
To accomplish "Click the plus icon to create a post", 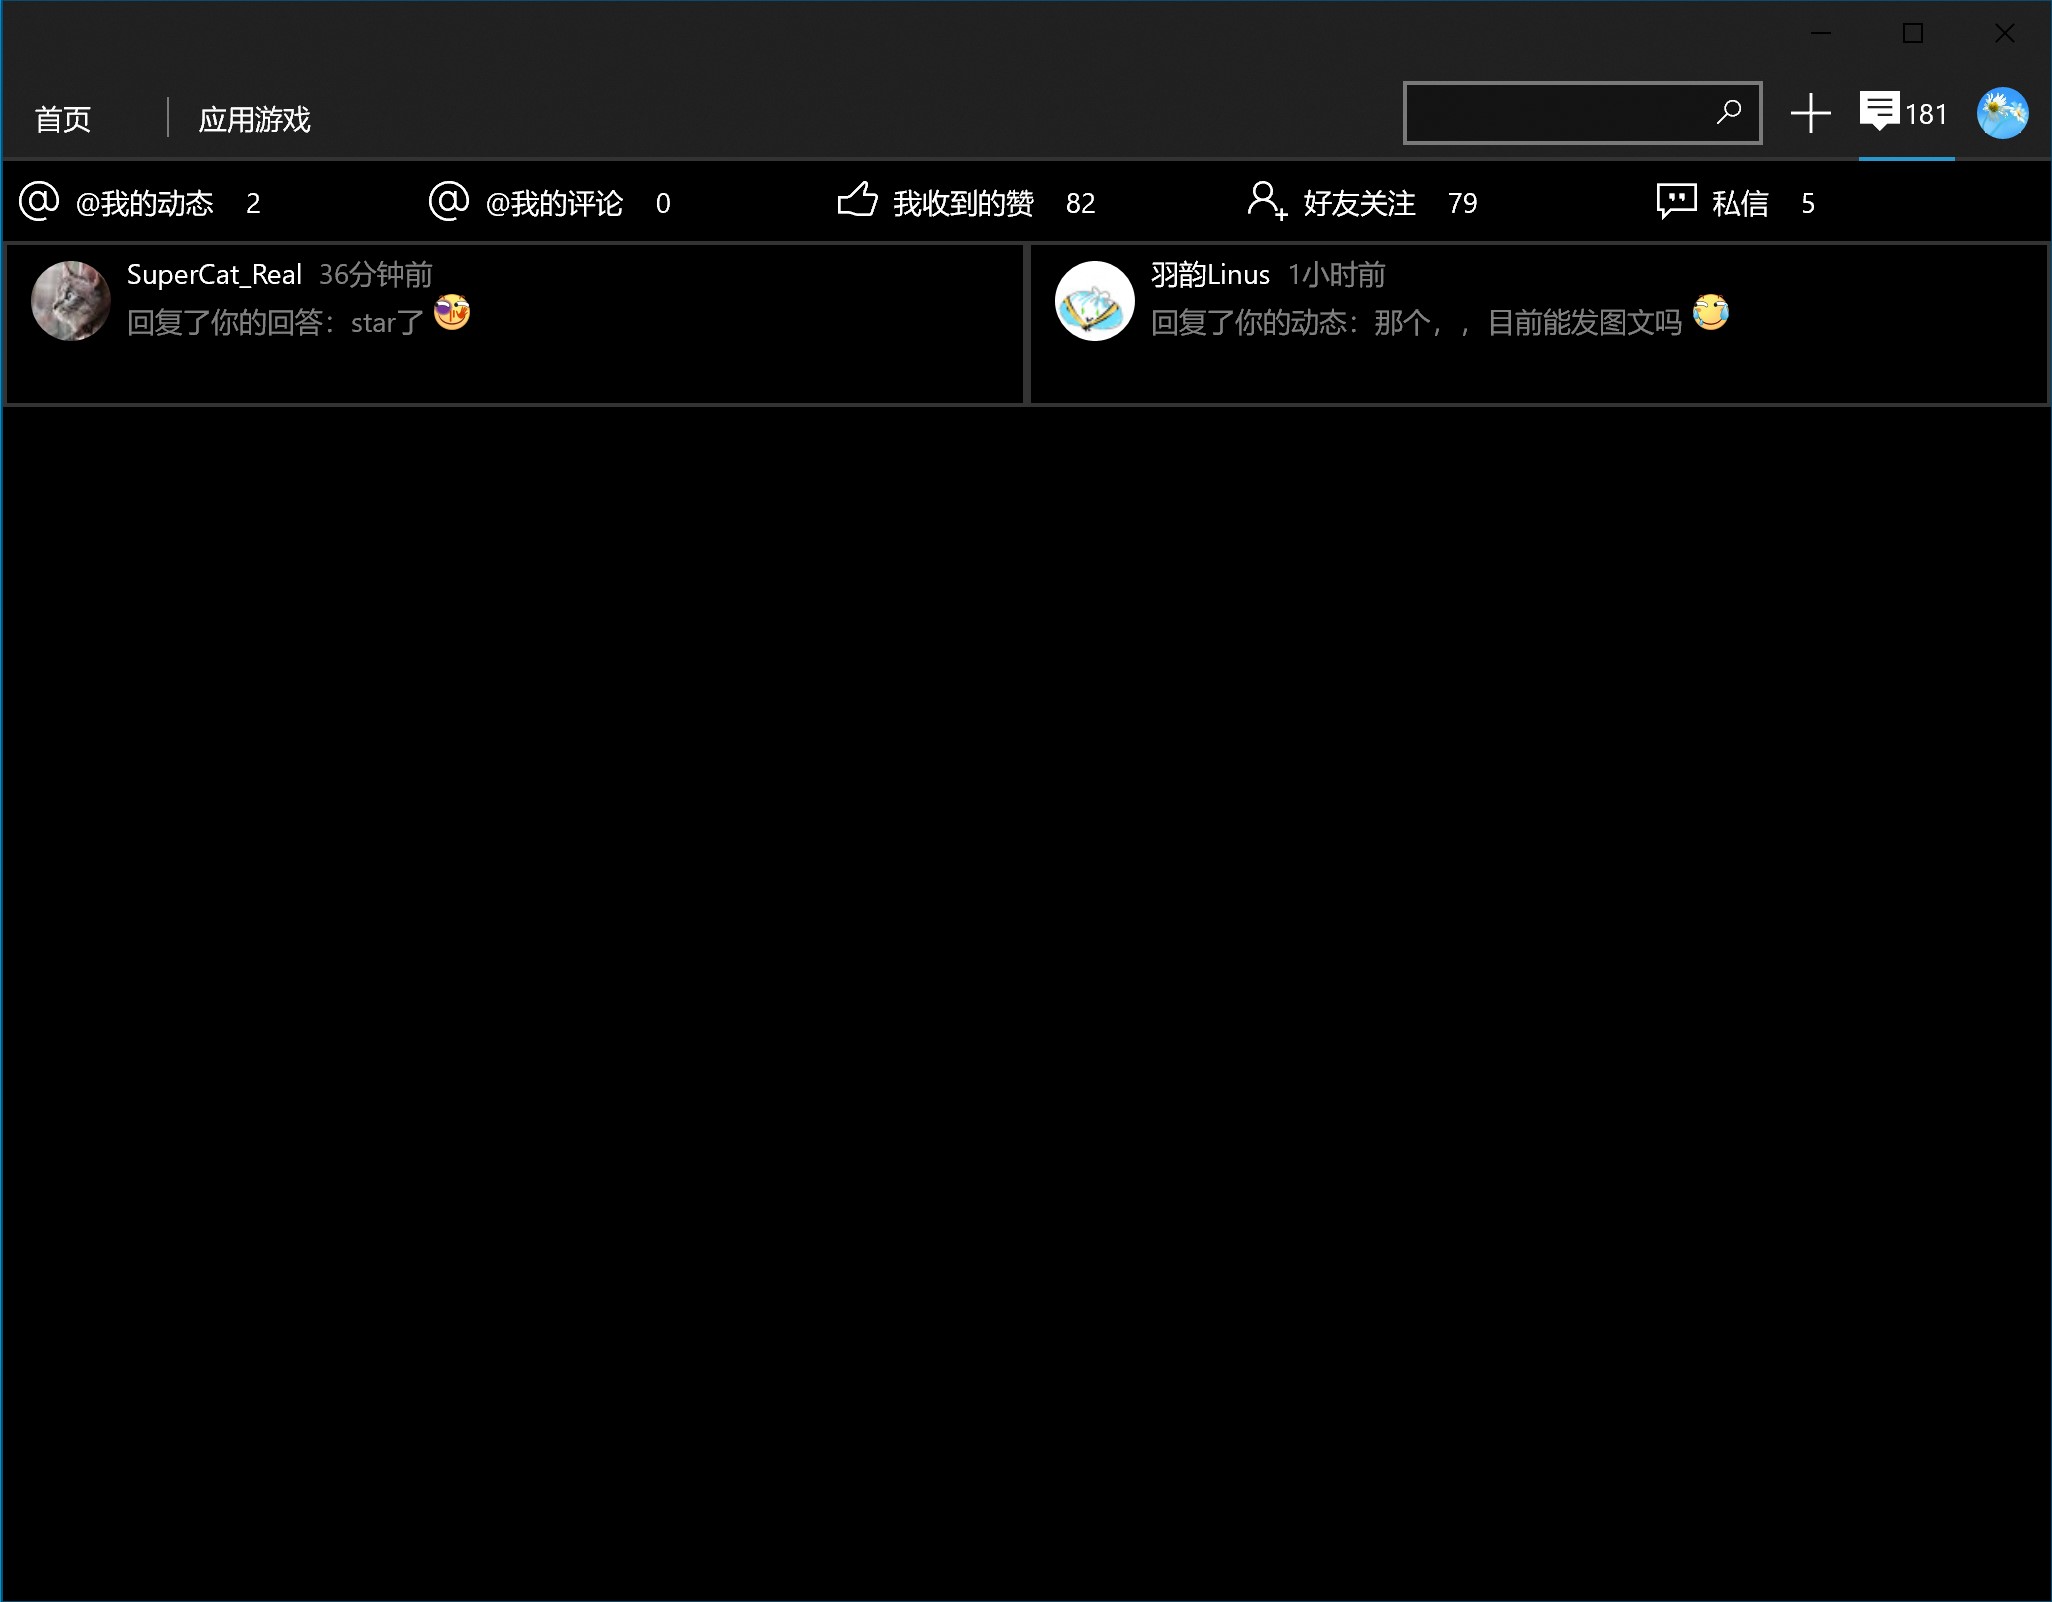I will 1810,113.
